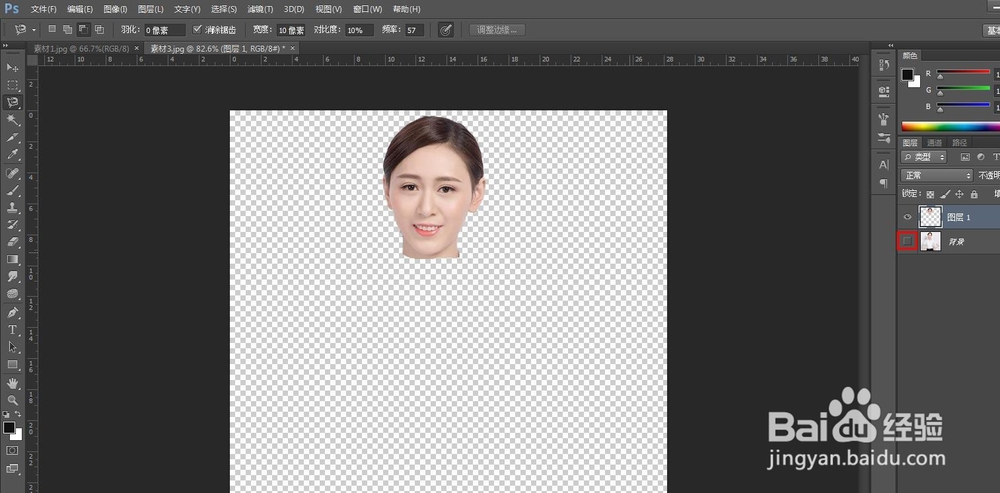Hide 图层 1 using its eye icon
This screenshot has height=493, width=1000.
coord(908,217)
